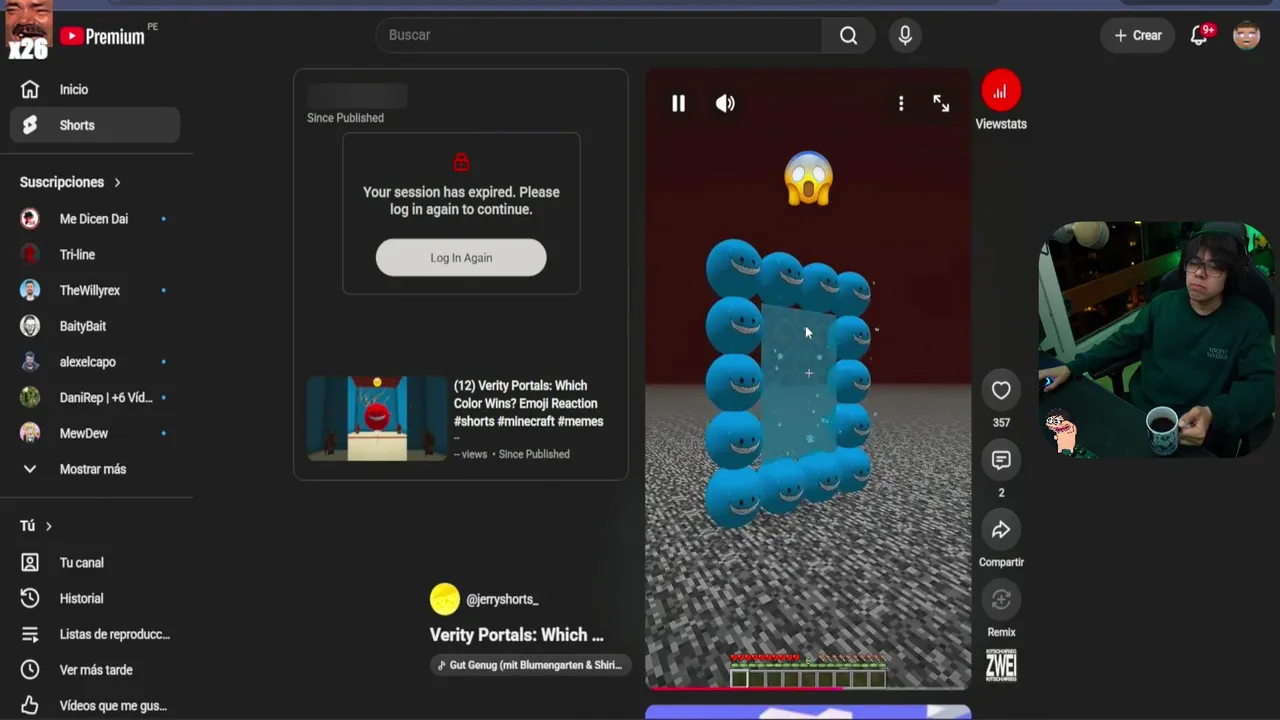The width and height of the screenshot is (1280, 720).
Task: Open the sound's ZWEI album thumbnail
Action: coord(1001,666)
